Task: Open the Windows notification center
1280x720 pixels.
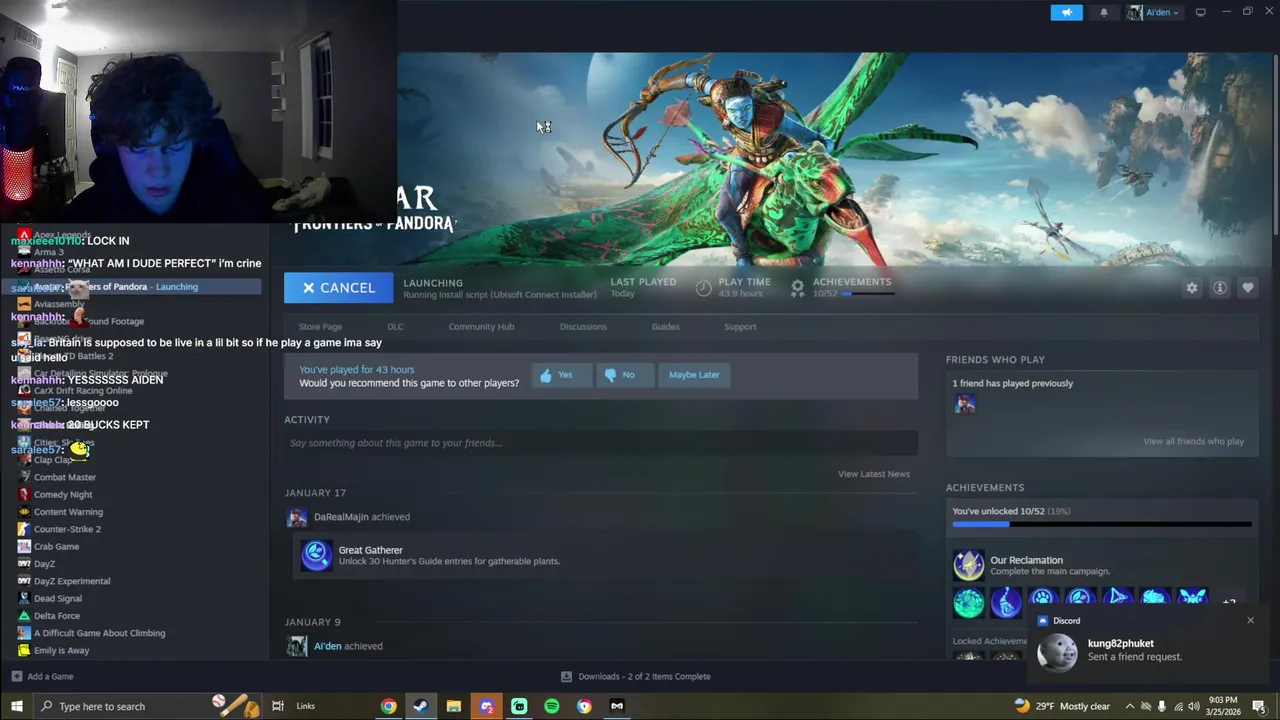Action: click(x=1259, y=706)
